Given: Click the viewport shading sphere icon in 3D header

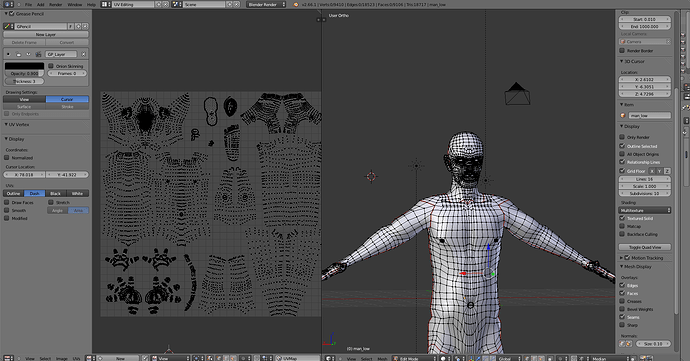Looking at the screenshot, I should coord(443,358).
